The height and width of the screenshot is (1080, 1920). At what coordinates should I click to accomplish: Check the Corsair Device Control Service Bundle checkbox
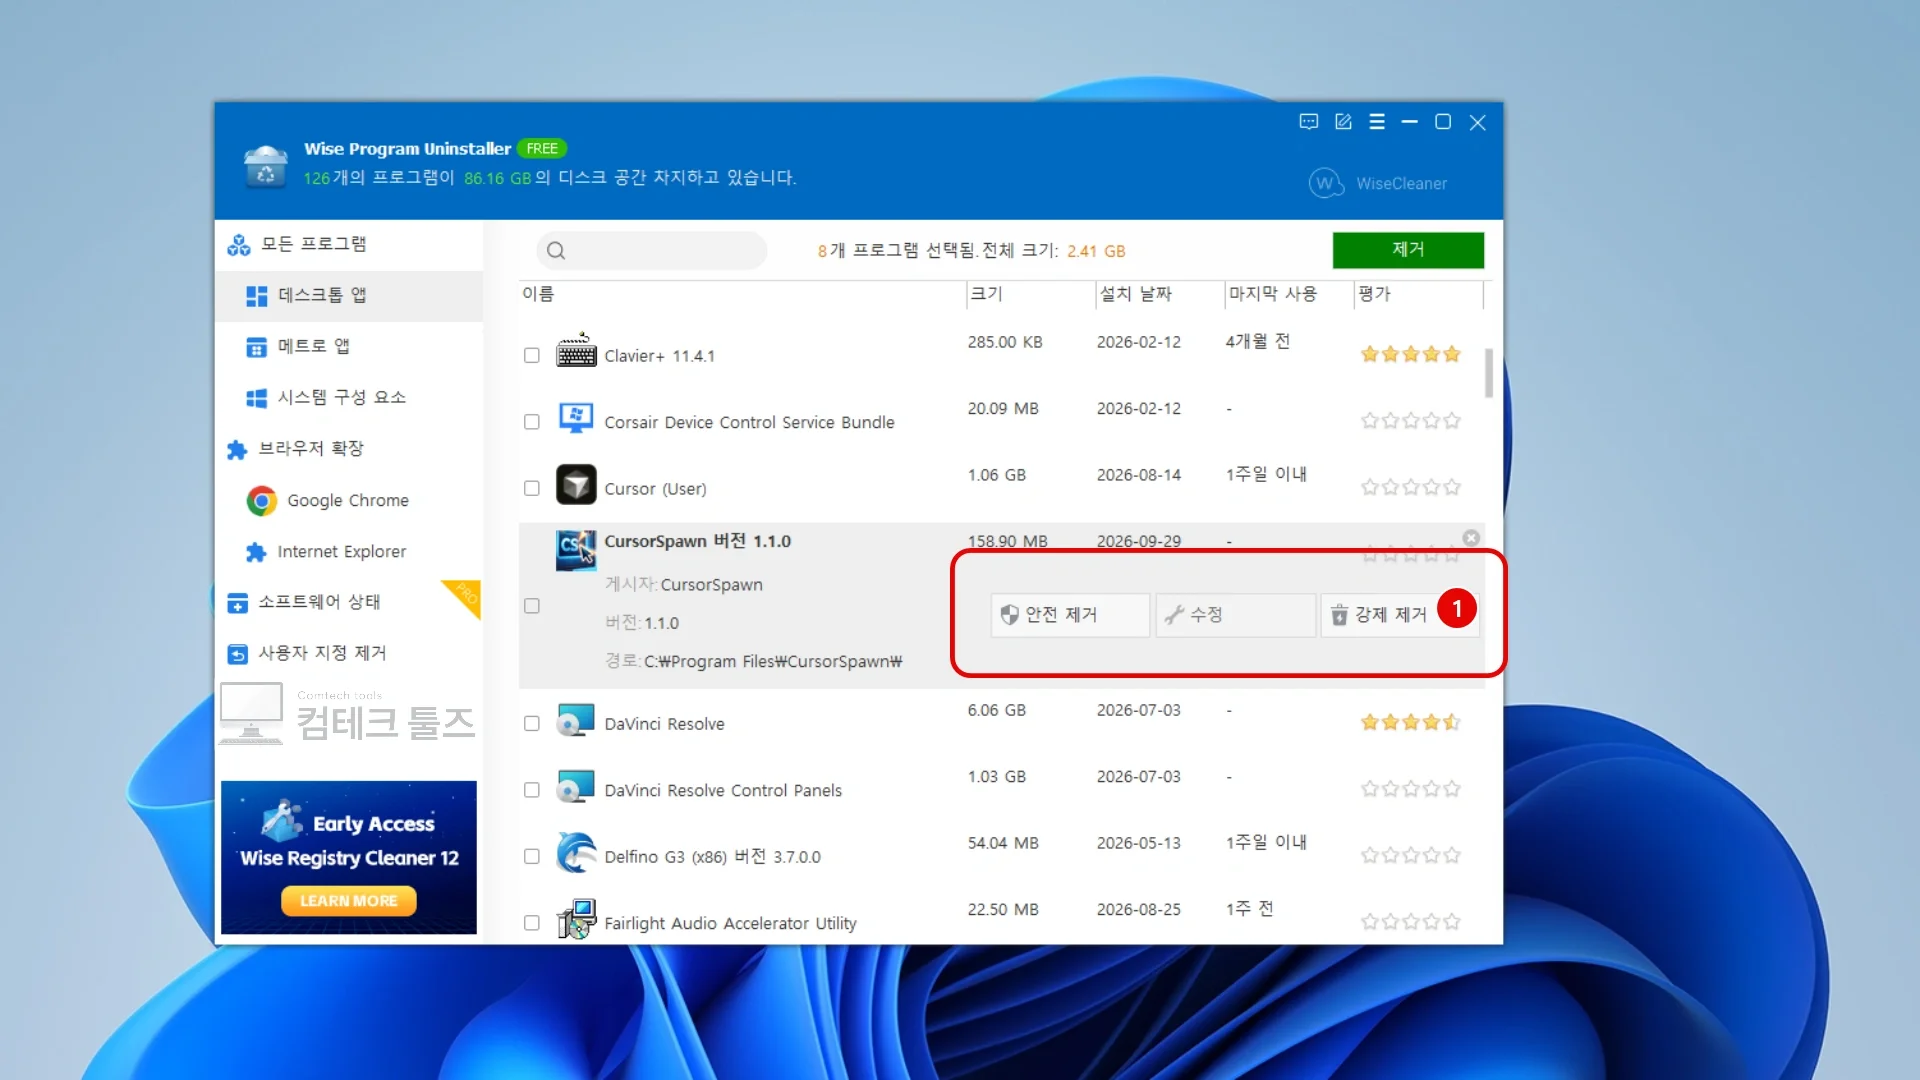pyautogui.click(x=532, y=422)
